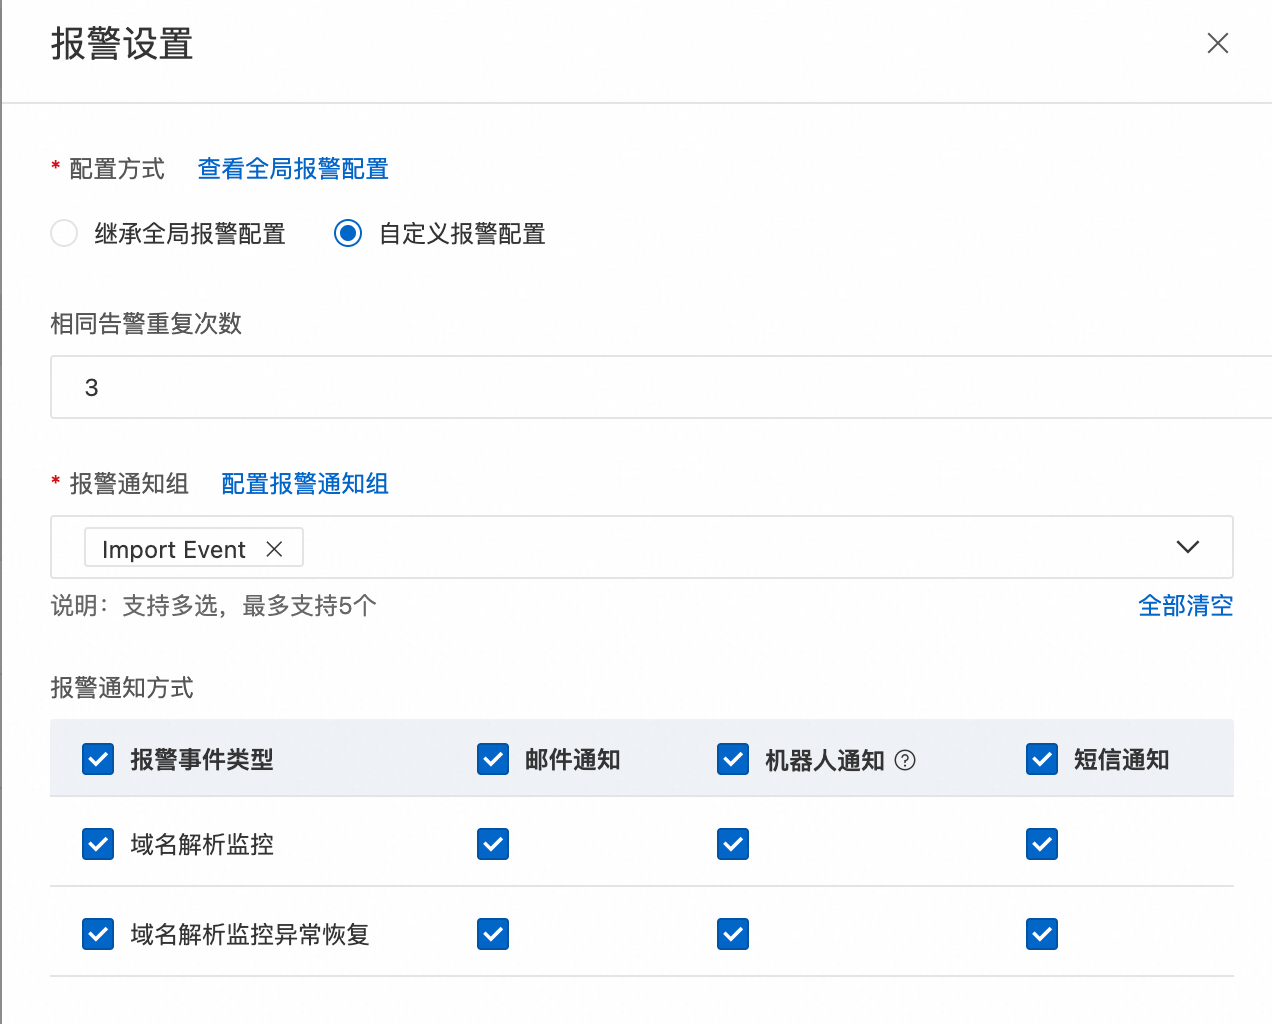1272x1024 pixels.
Task: Toggle SMS notification for 域名解析监控
Action: (1042, 844)
